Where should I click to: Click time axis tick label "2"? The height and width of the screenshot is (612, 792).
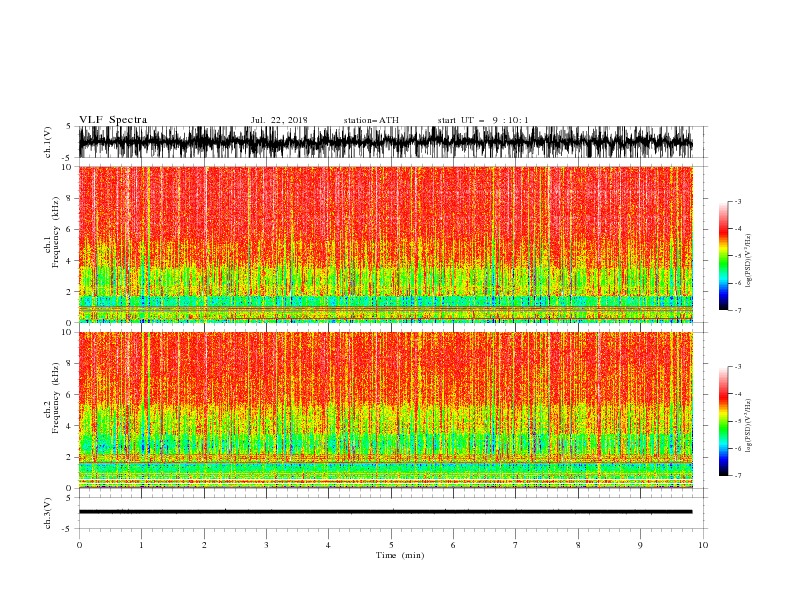204,545
